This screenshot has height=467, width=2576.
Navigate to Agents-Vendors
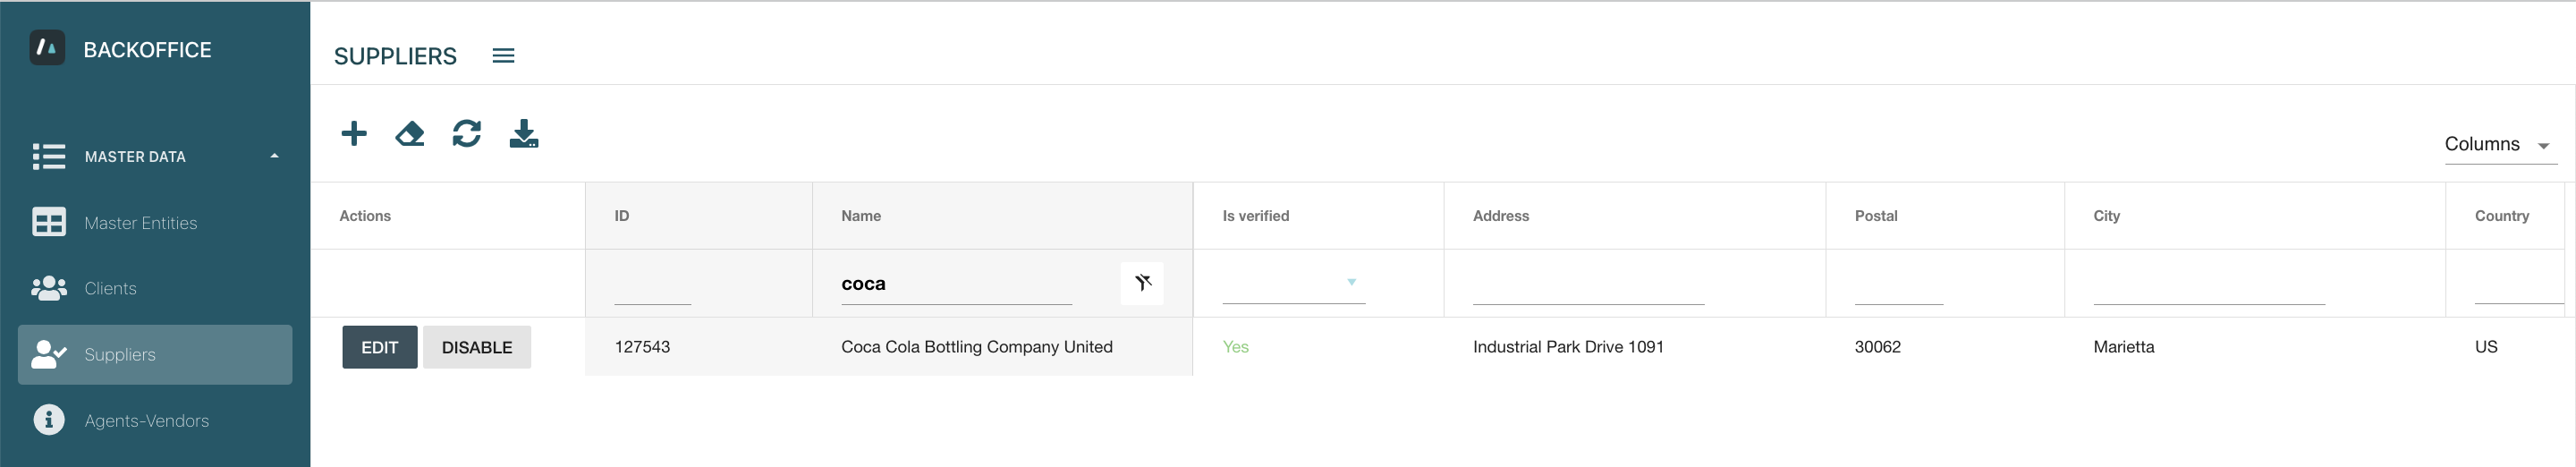coord(146,421)
